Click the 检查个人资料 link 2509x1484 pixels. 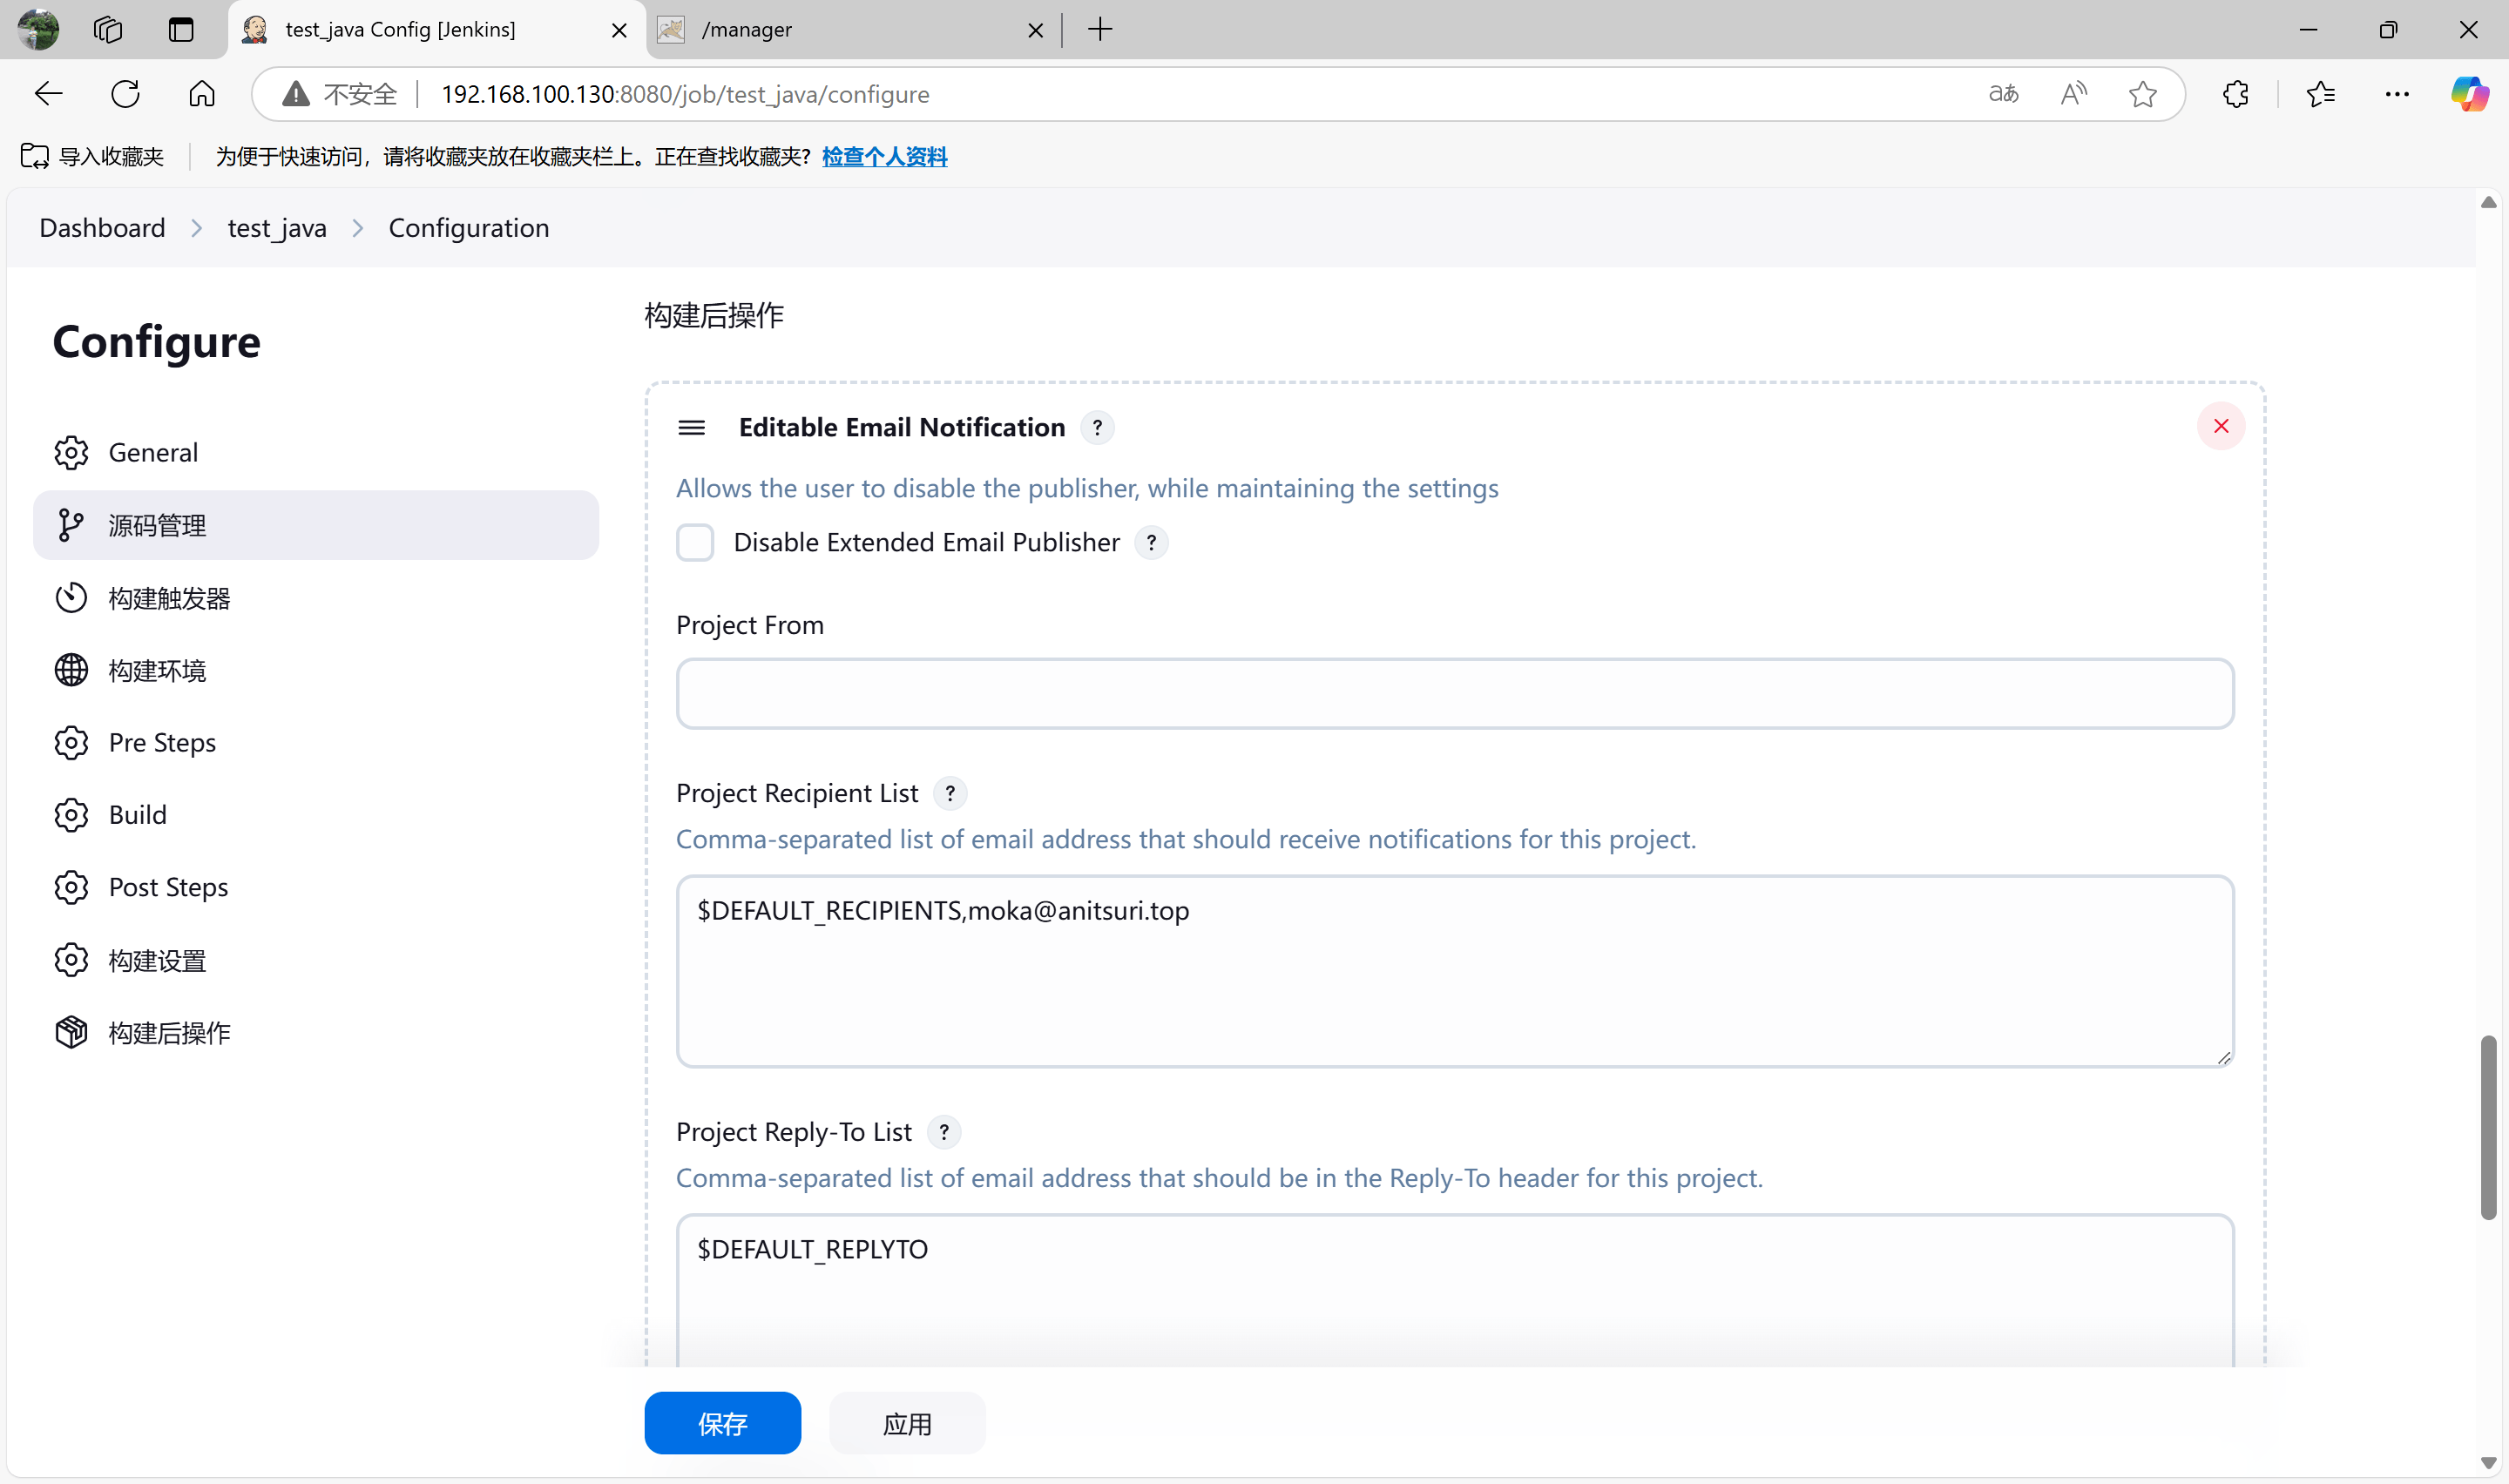[x=884, y=157]
